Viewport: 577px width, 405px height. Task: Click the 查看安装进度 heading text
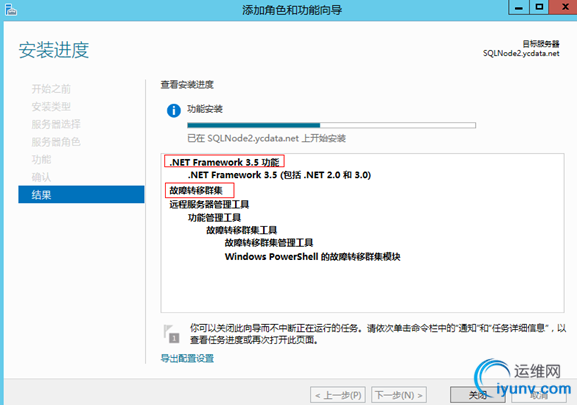point(187,85)
